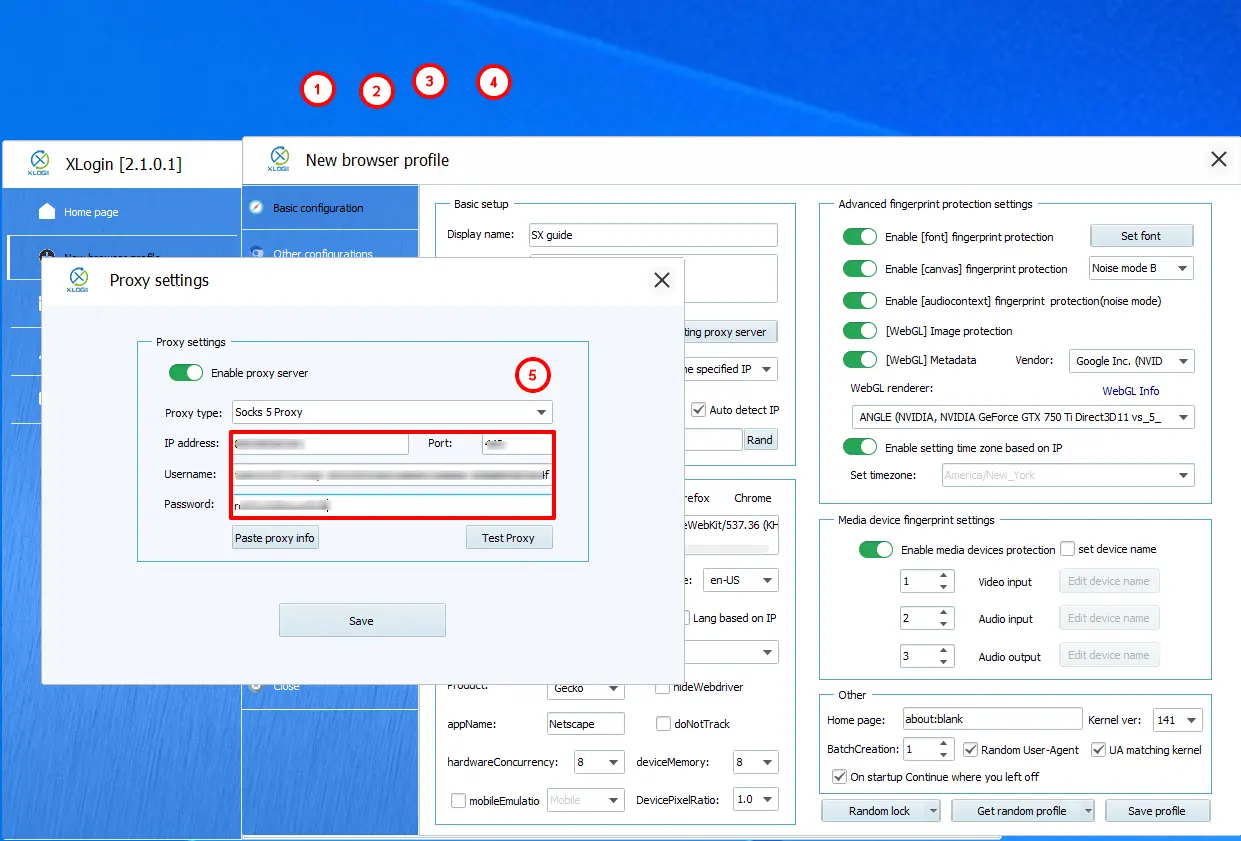The width and height of the screenshot is (1241, 841).
Task: Check the doNotTrack checkbox
Action: [x=663, y=724]
